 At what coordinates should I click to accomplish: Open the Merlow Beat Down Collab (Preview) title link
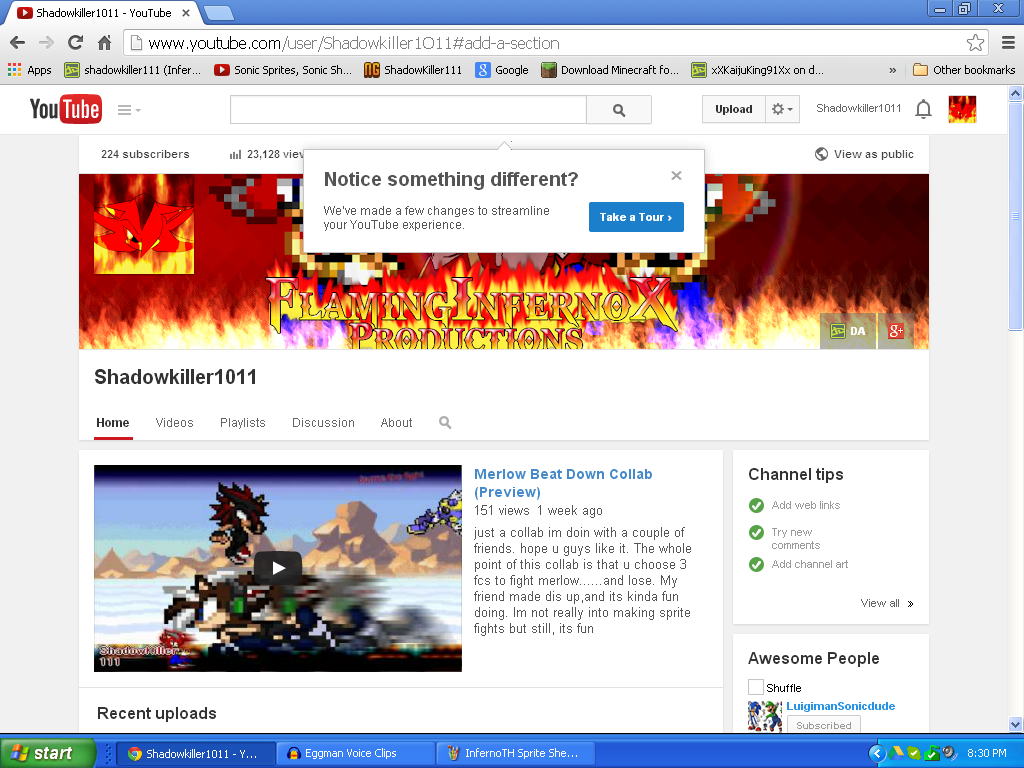click(563, 483)
